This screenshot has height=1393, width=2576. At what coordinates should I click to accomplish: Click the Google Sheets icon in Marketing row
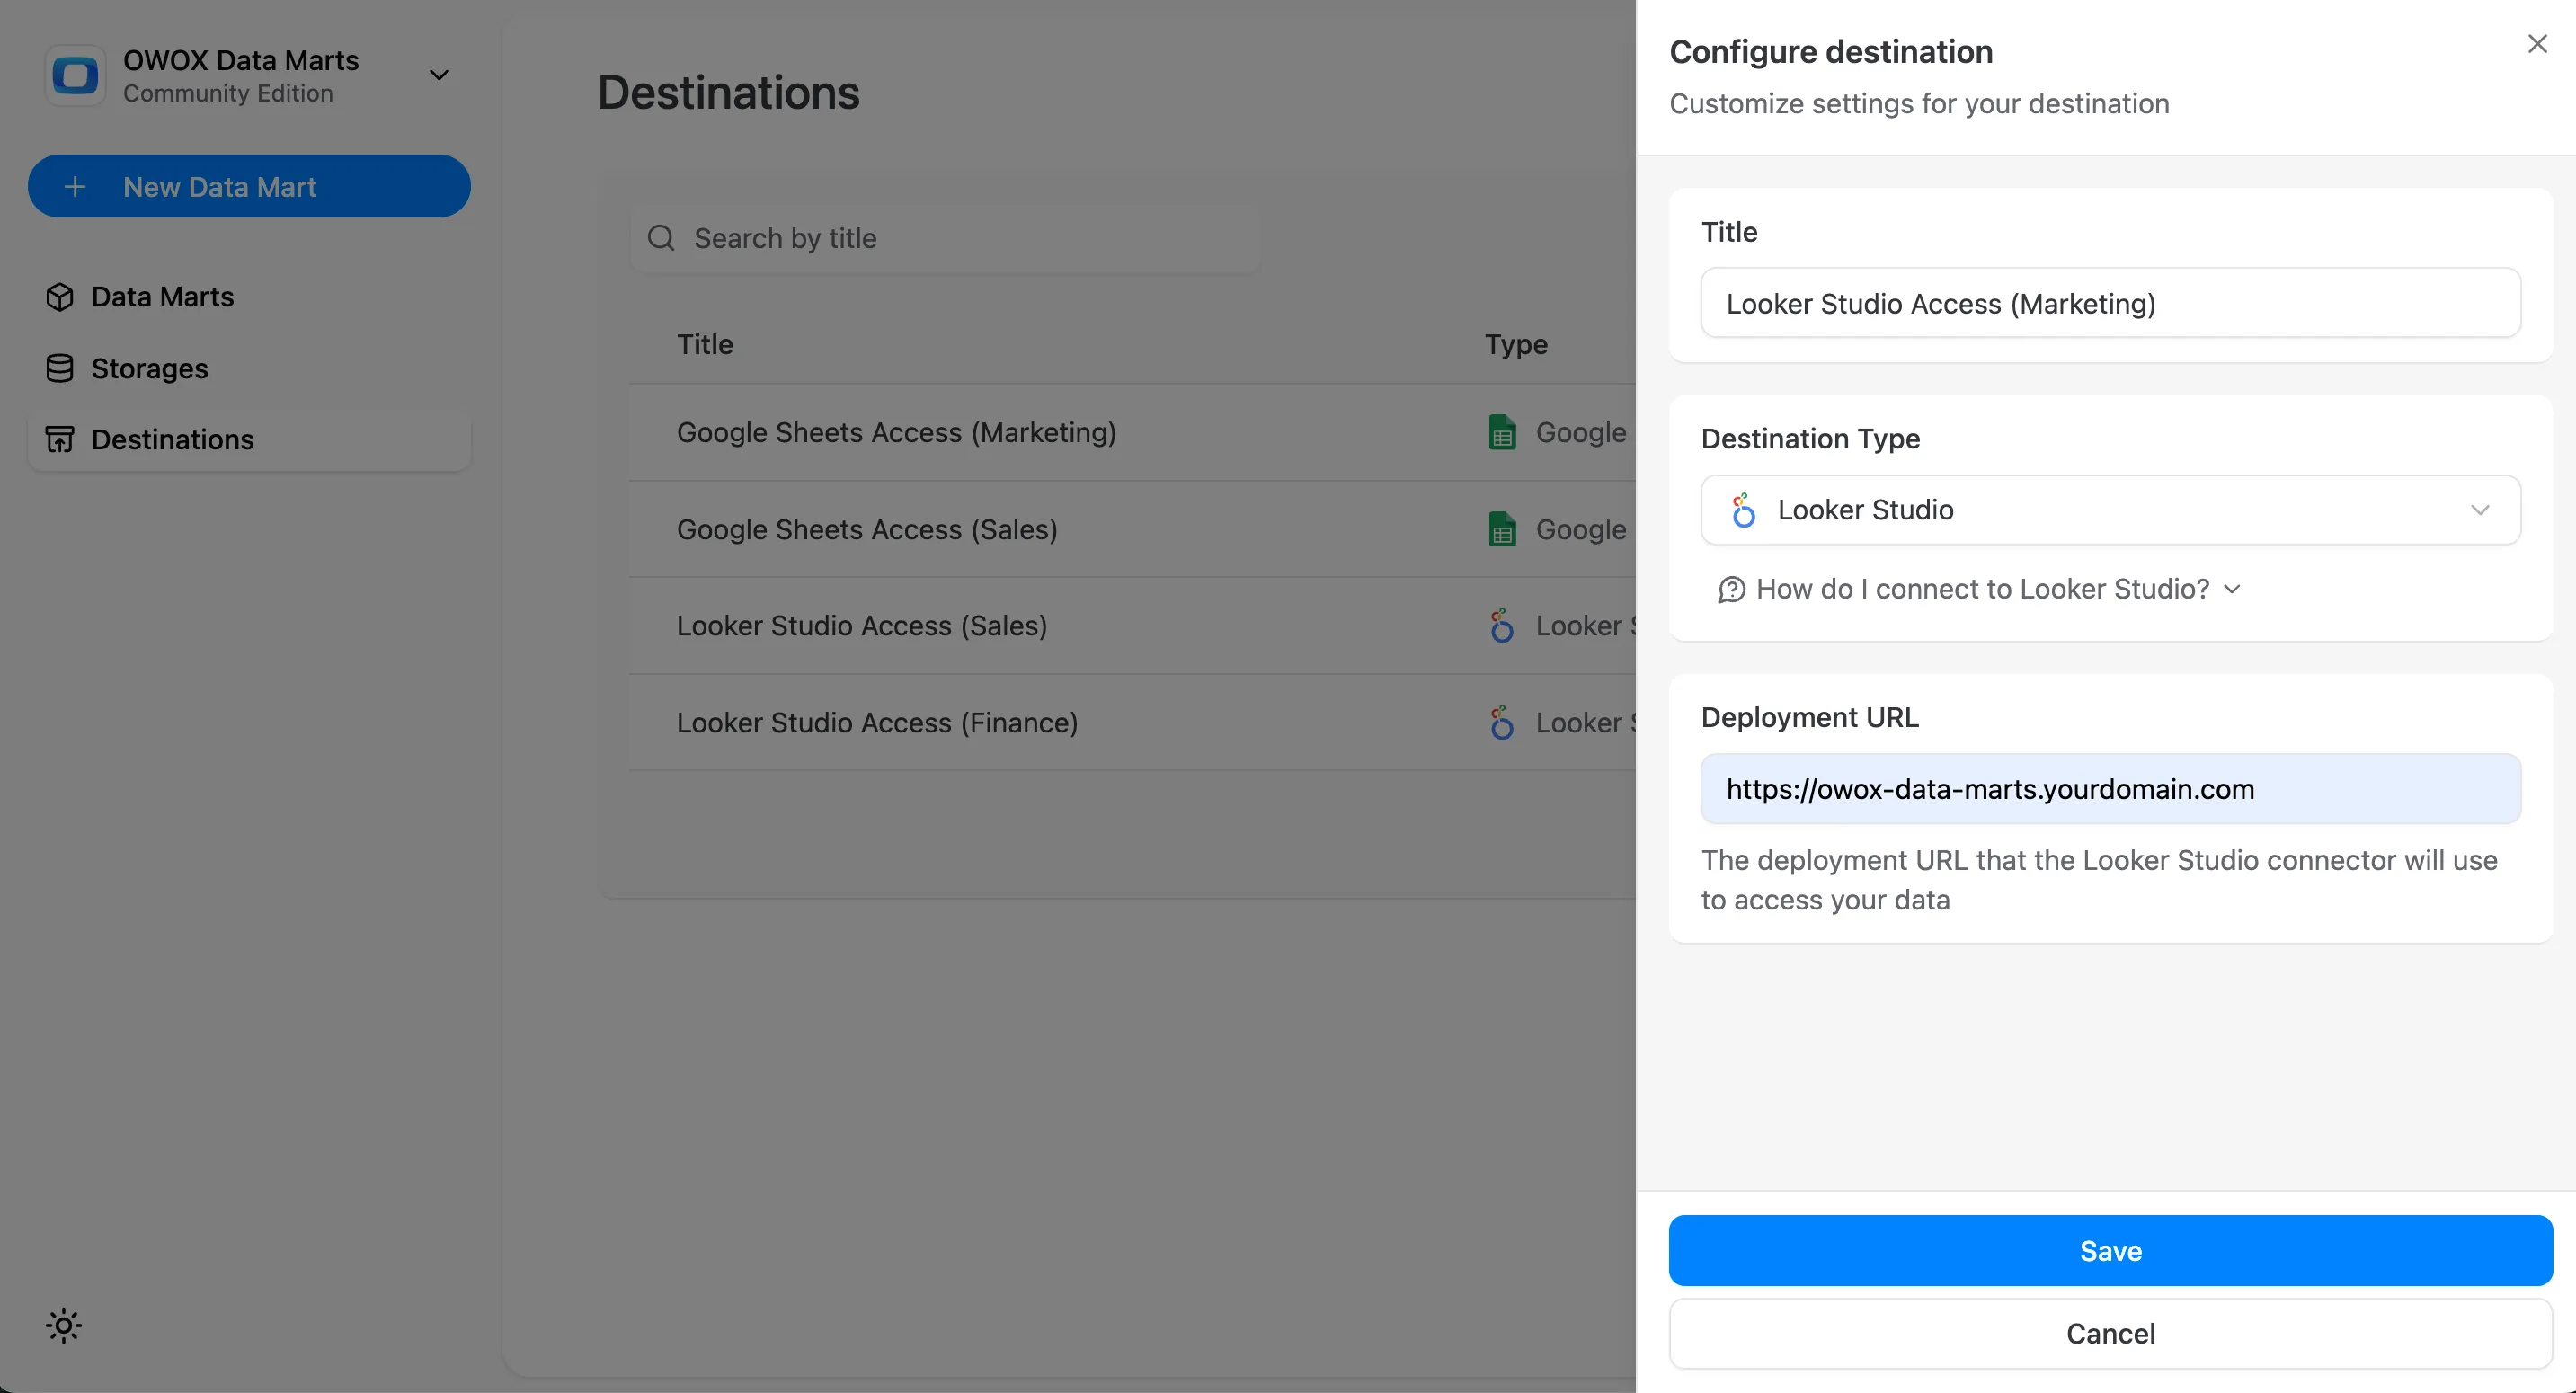pyautogui.click(x=1502, y=433)
